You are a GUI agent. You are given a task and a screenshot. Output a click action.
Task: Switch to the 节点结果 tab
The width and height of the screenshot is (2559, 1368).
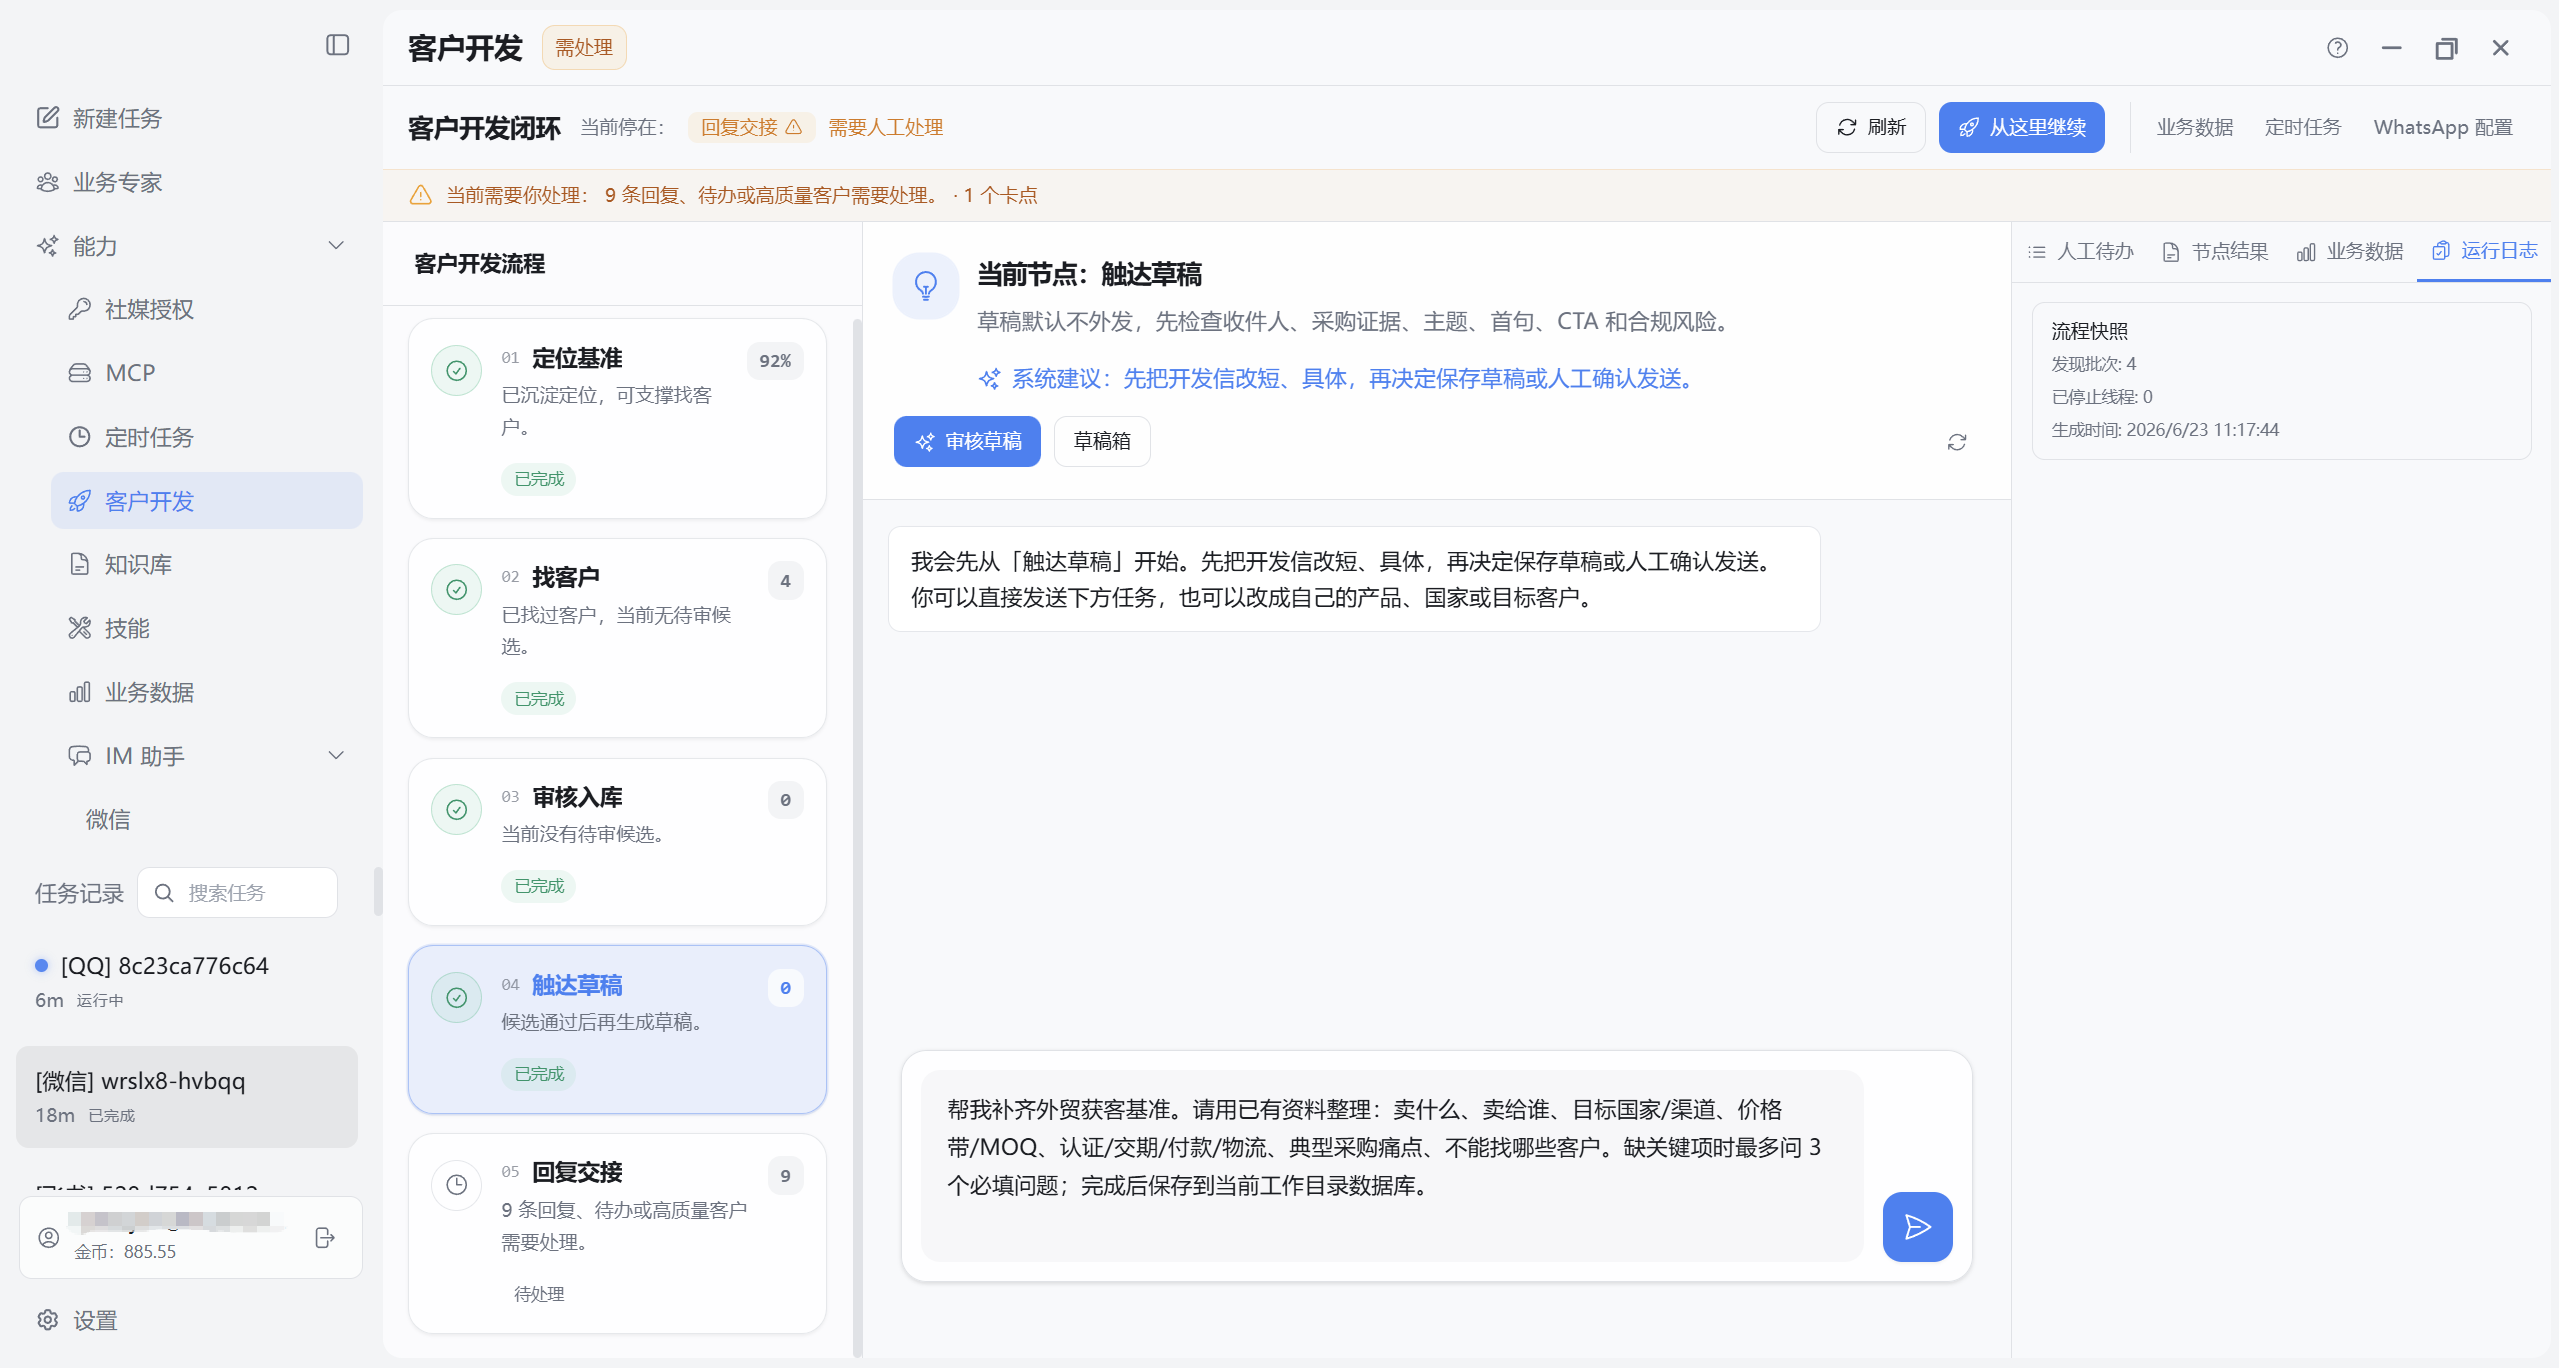coord(2215,251)
